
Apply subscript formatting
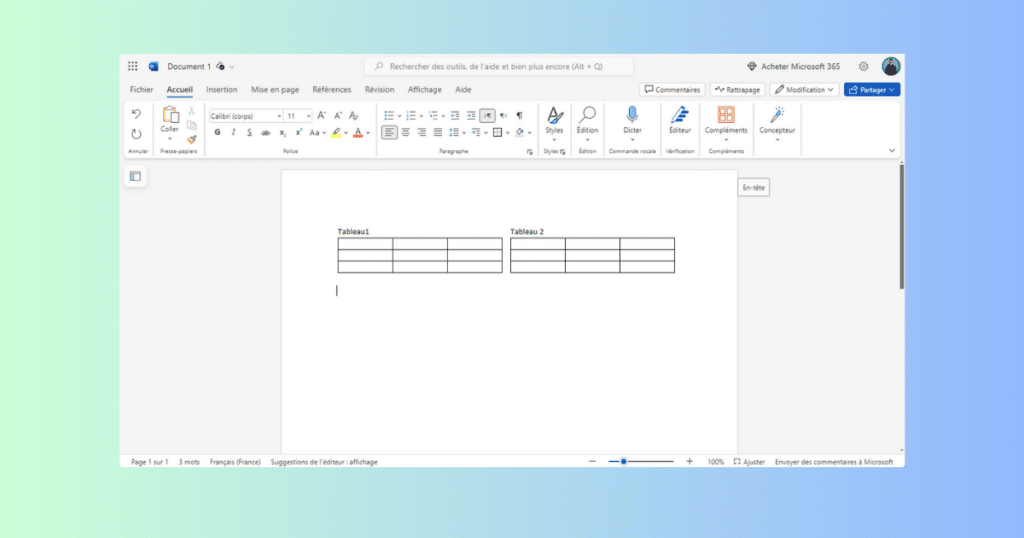(x=282, y=133)
